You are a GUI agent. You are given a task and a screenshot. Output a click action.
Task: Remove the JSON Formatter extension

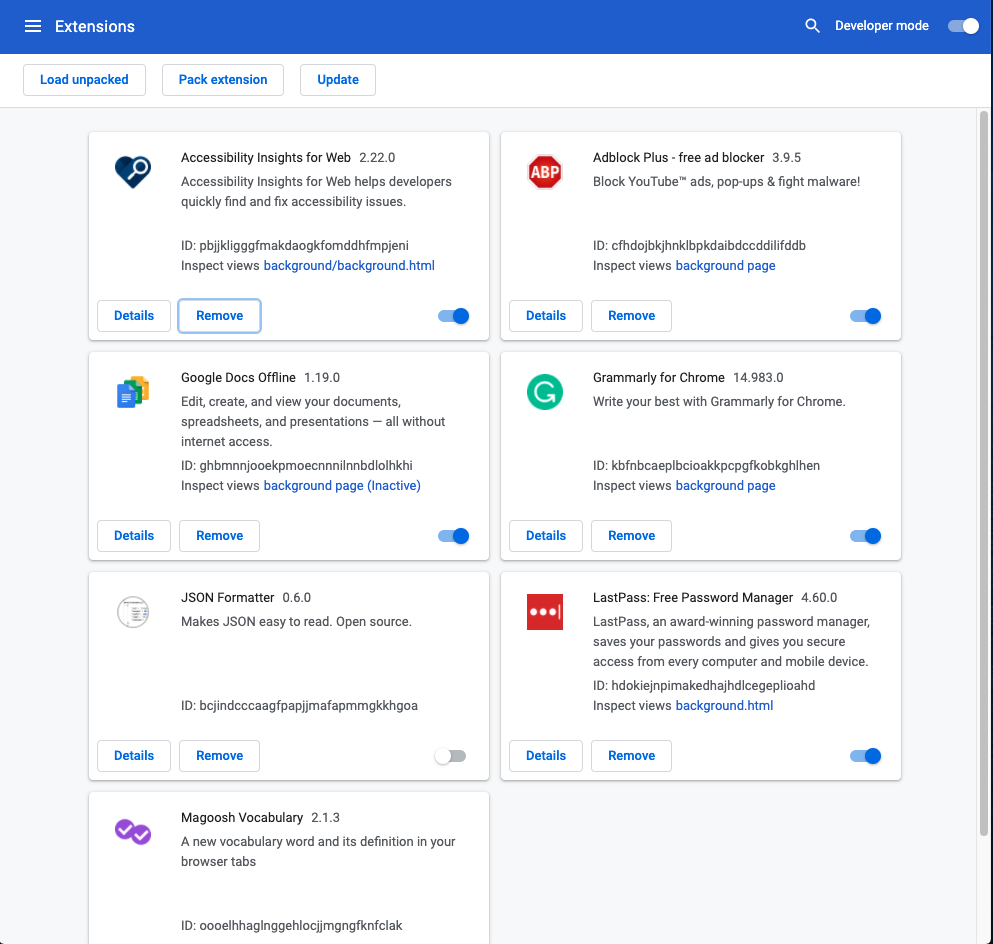click(x=220, y=756)
